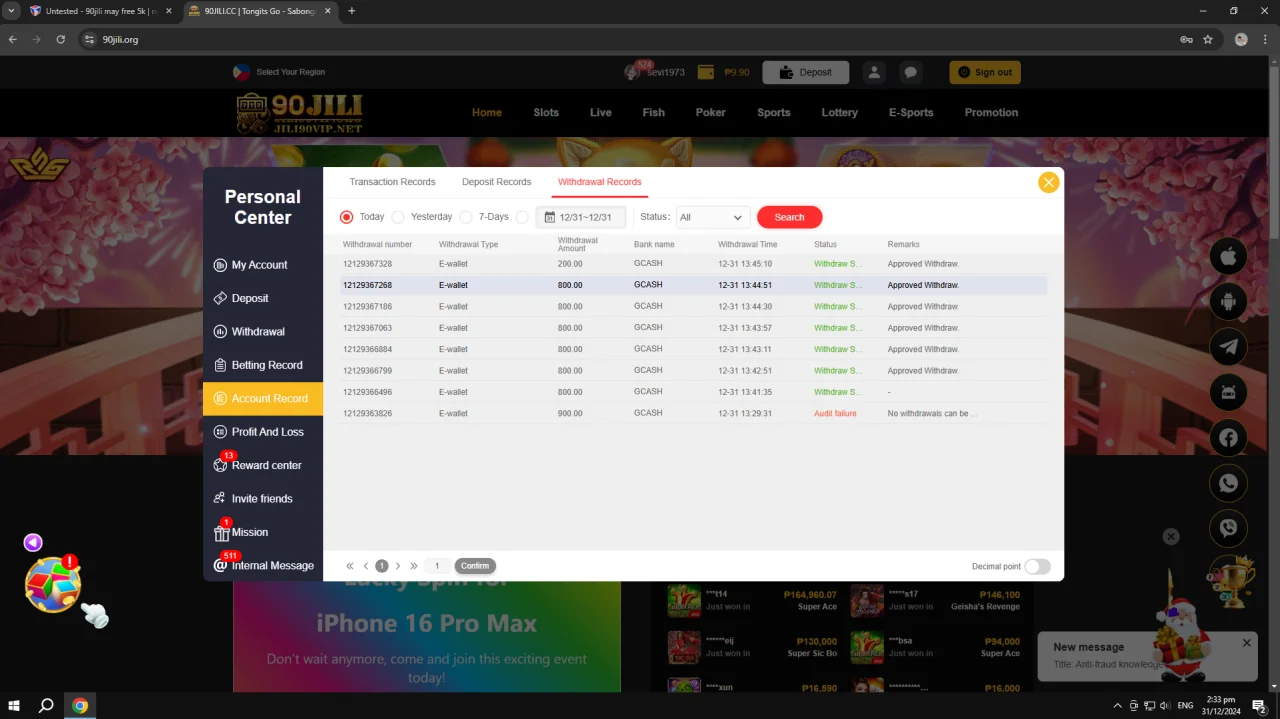The height and width of the screenshot is (719, 1280).
Task: Open the Select Your Region selector
Action: [x=290, y=72]
